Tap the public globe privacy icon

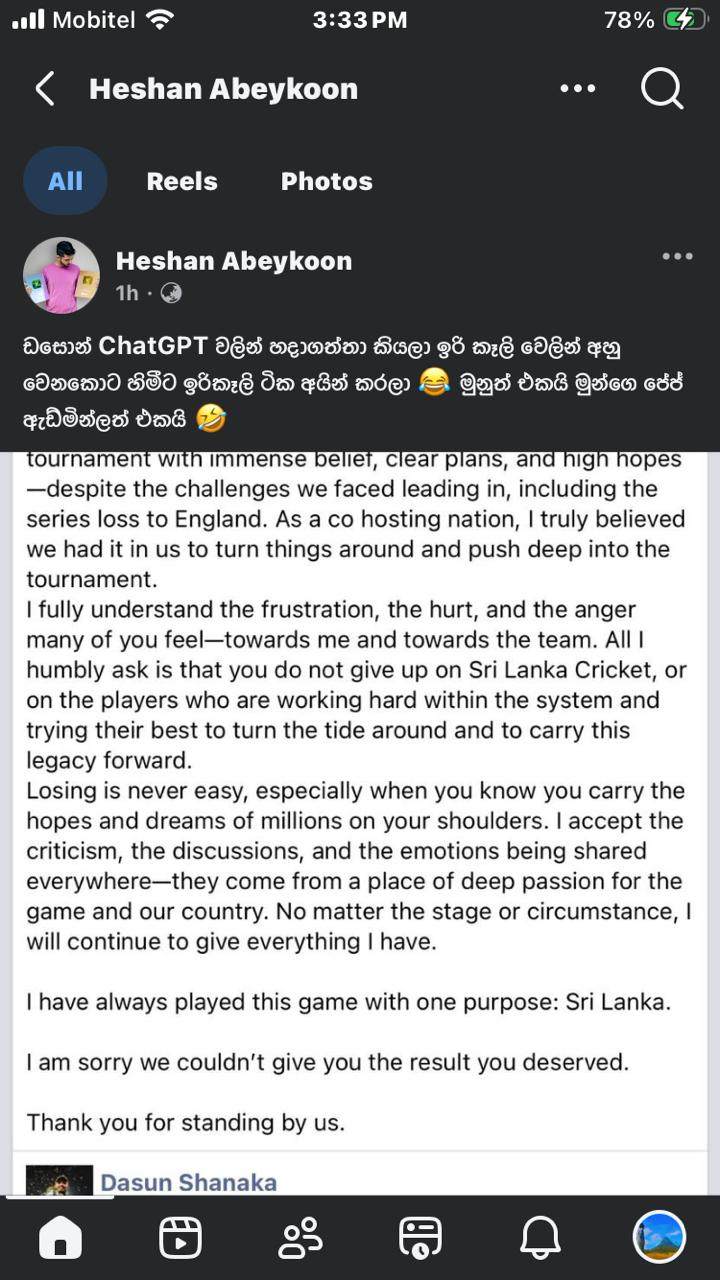coord(171,293)
